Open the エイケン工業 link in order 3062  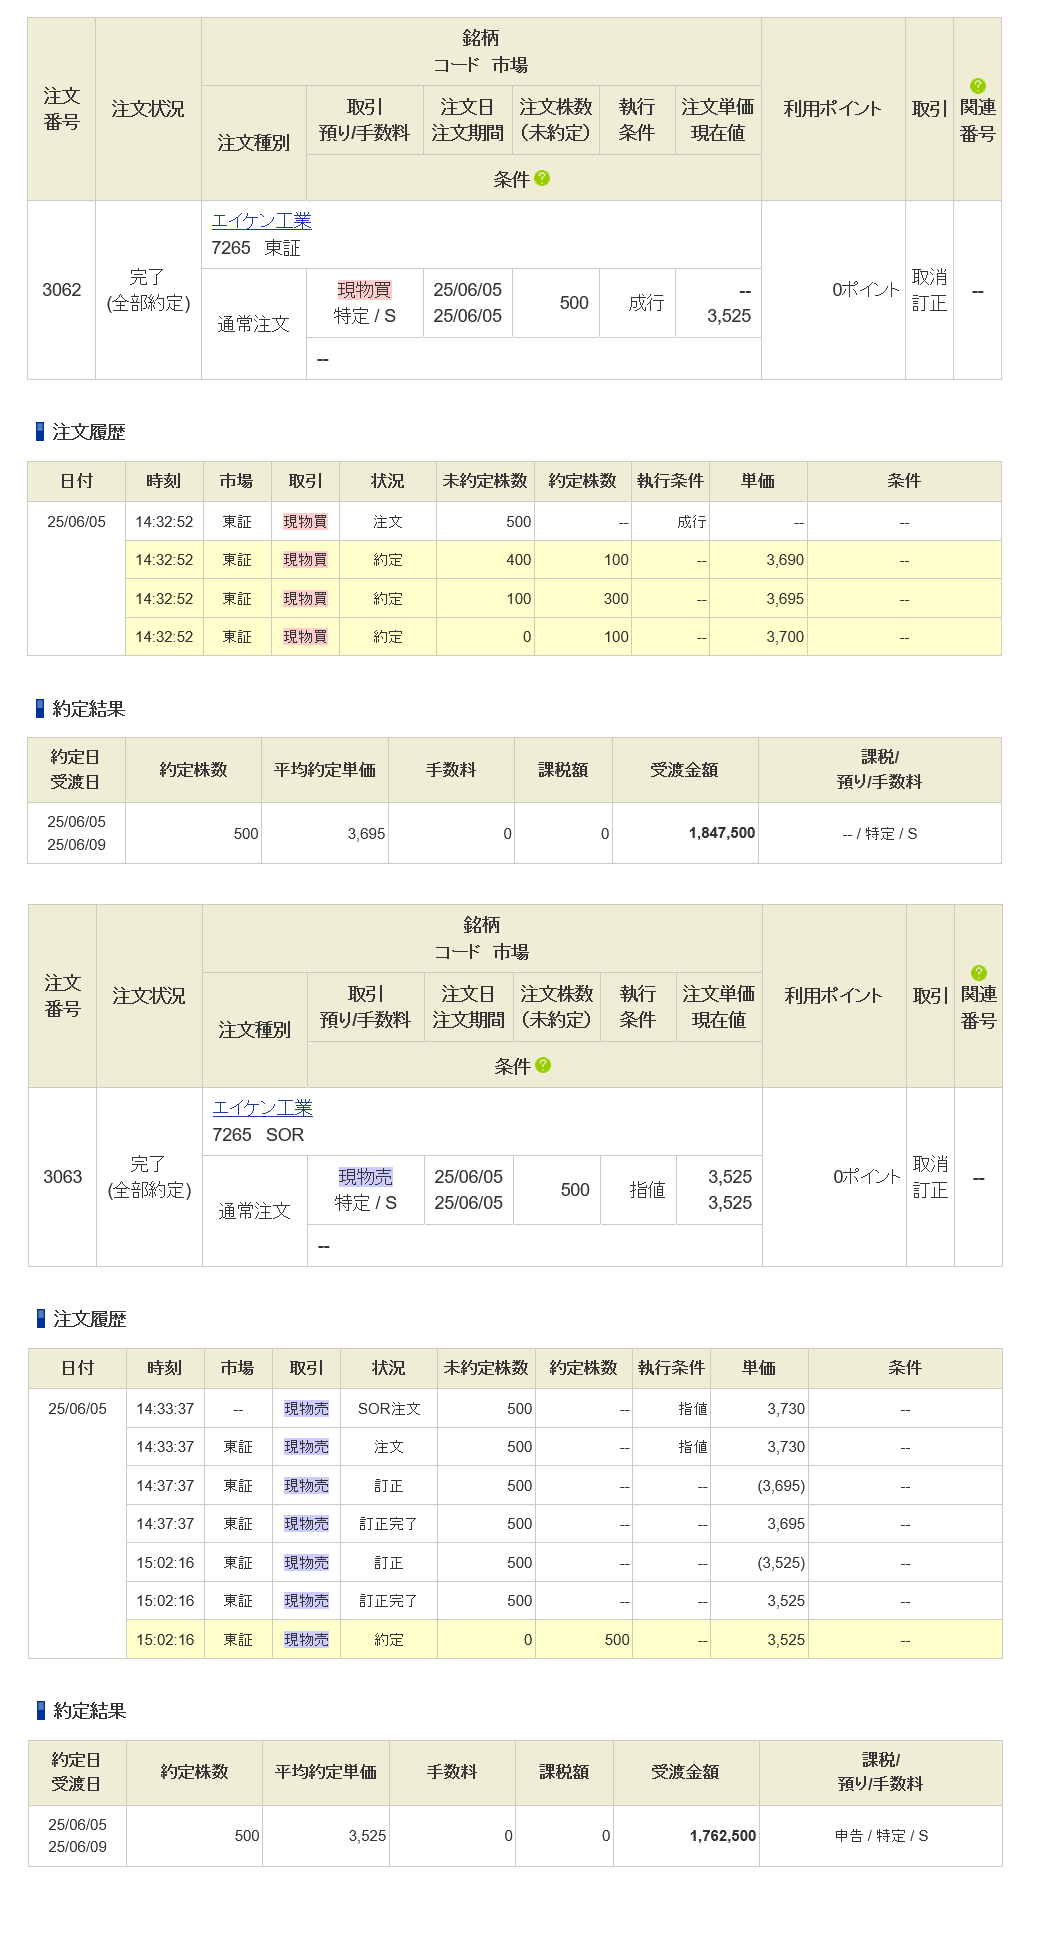click(x=262, y=221)
